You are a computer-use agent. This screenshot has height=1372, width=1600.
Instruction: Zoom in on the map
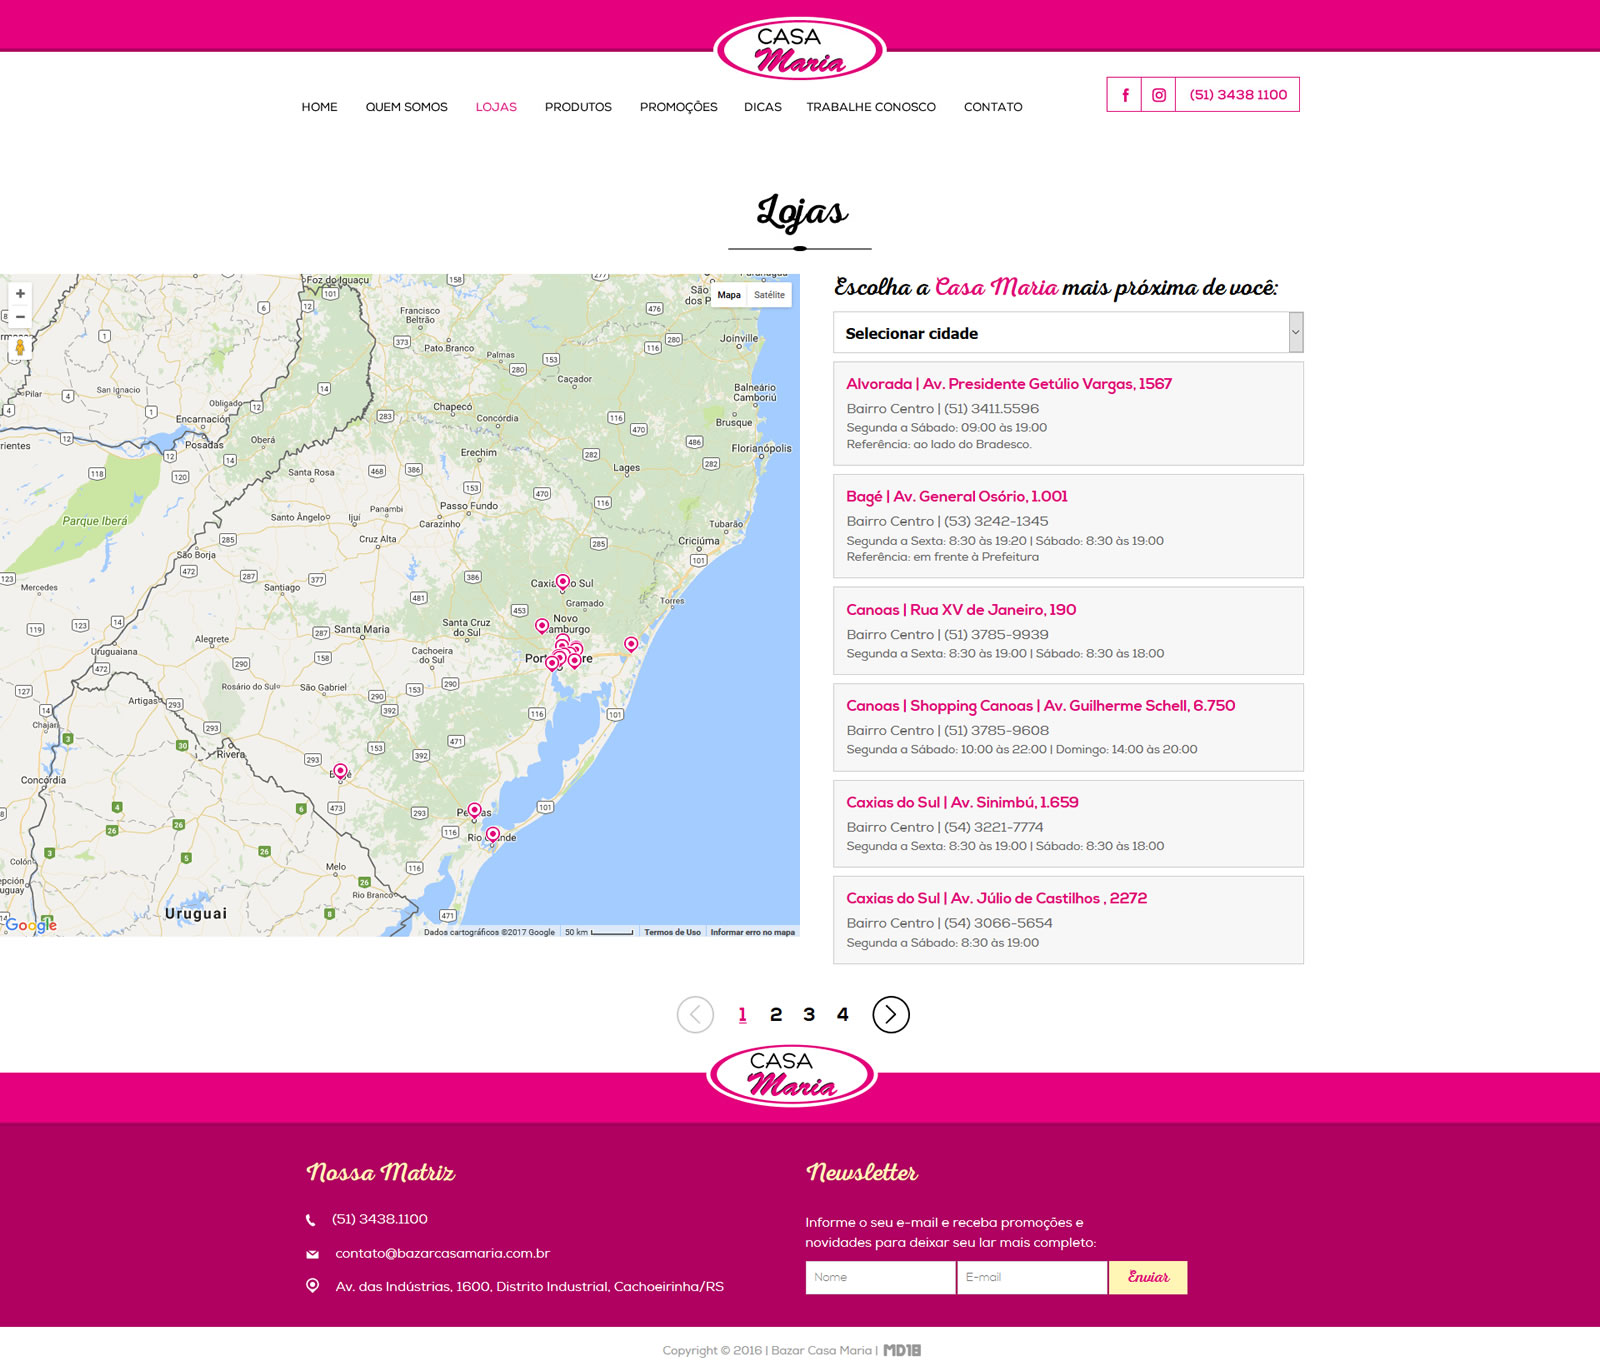point(20,294)
